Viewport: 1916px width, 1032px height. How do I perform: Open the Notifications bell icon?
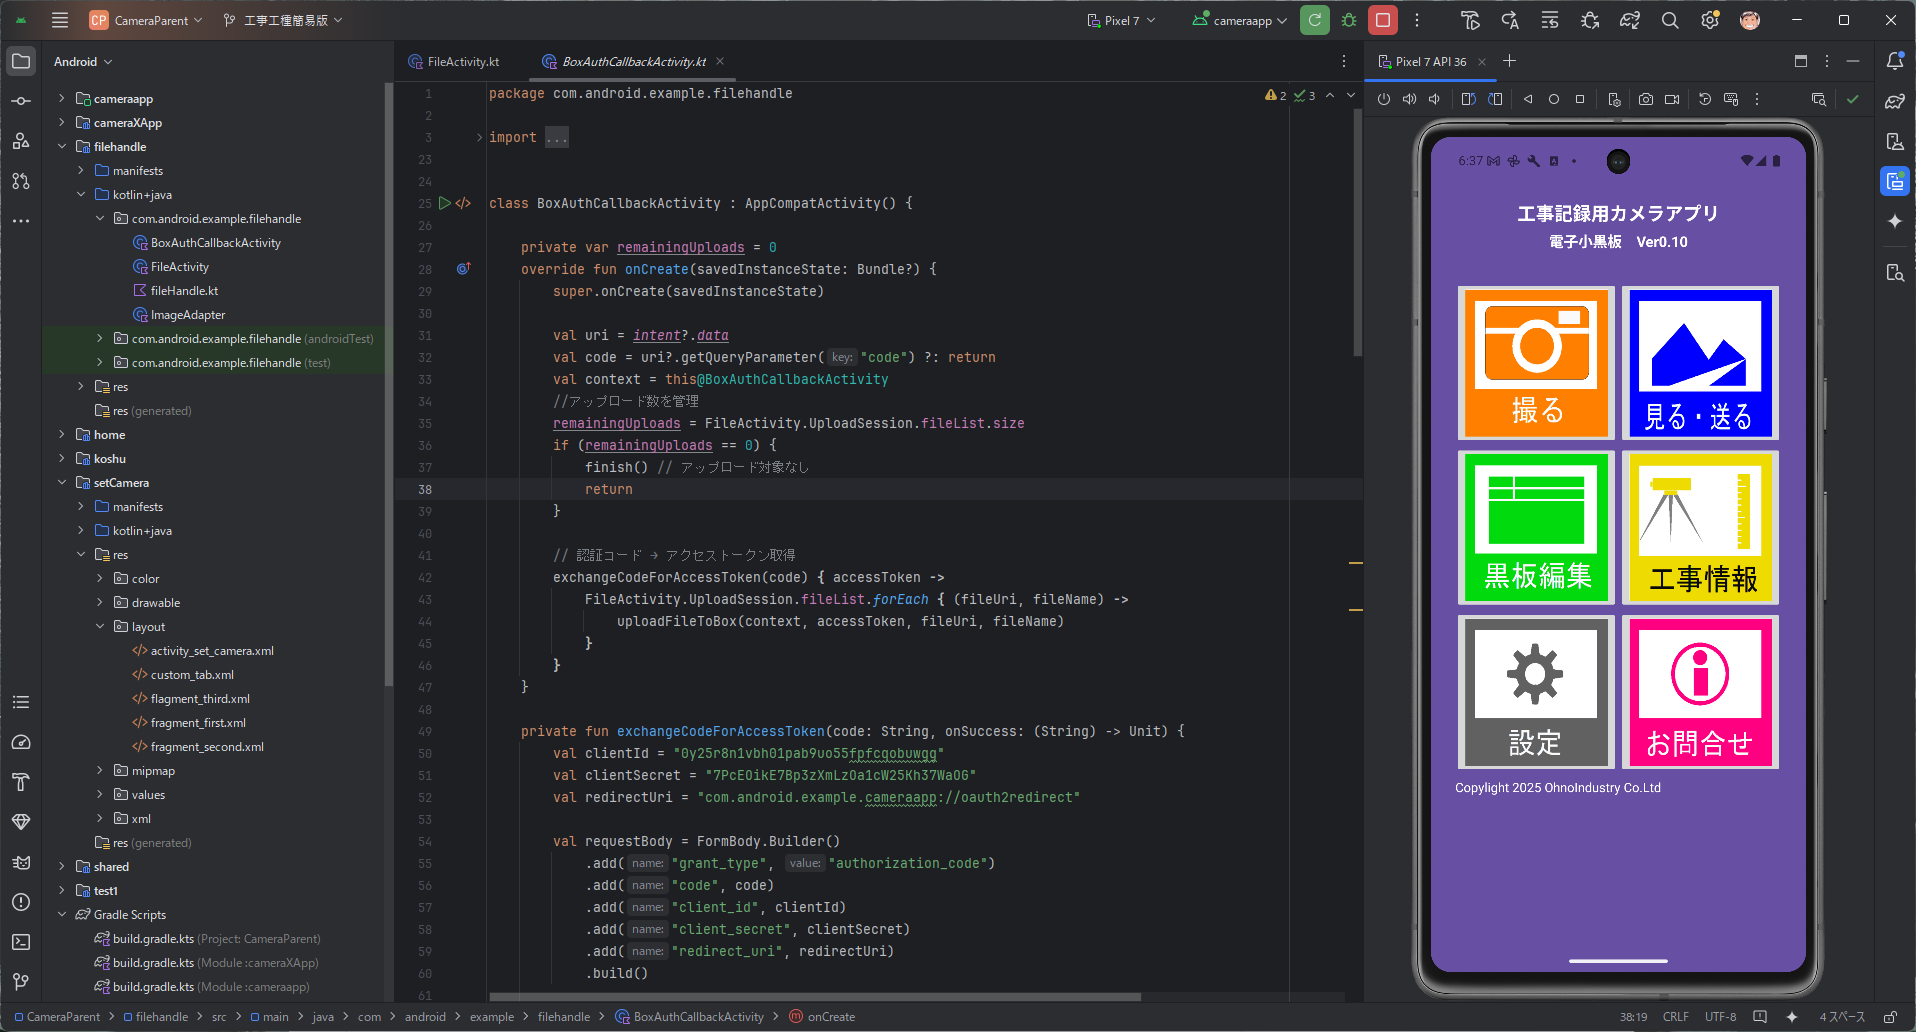coord(1895,61)
